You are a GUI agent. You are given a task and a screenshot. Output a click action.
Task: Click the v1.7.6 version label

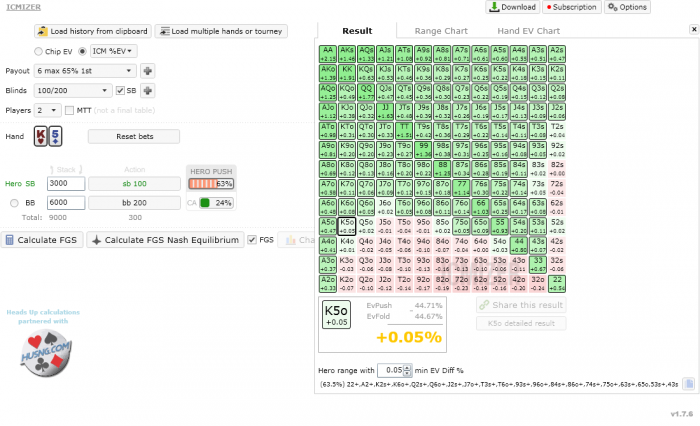682,414
